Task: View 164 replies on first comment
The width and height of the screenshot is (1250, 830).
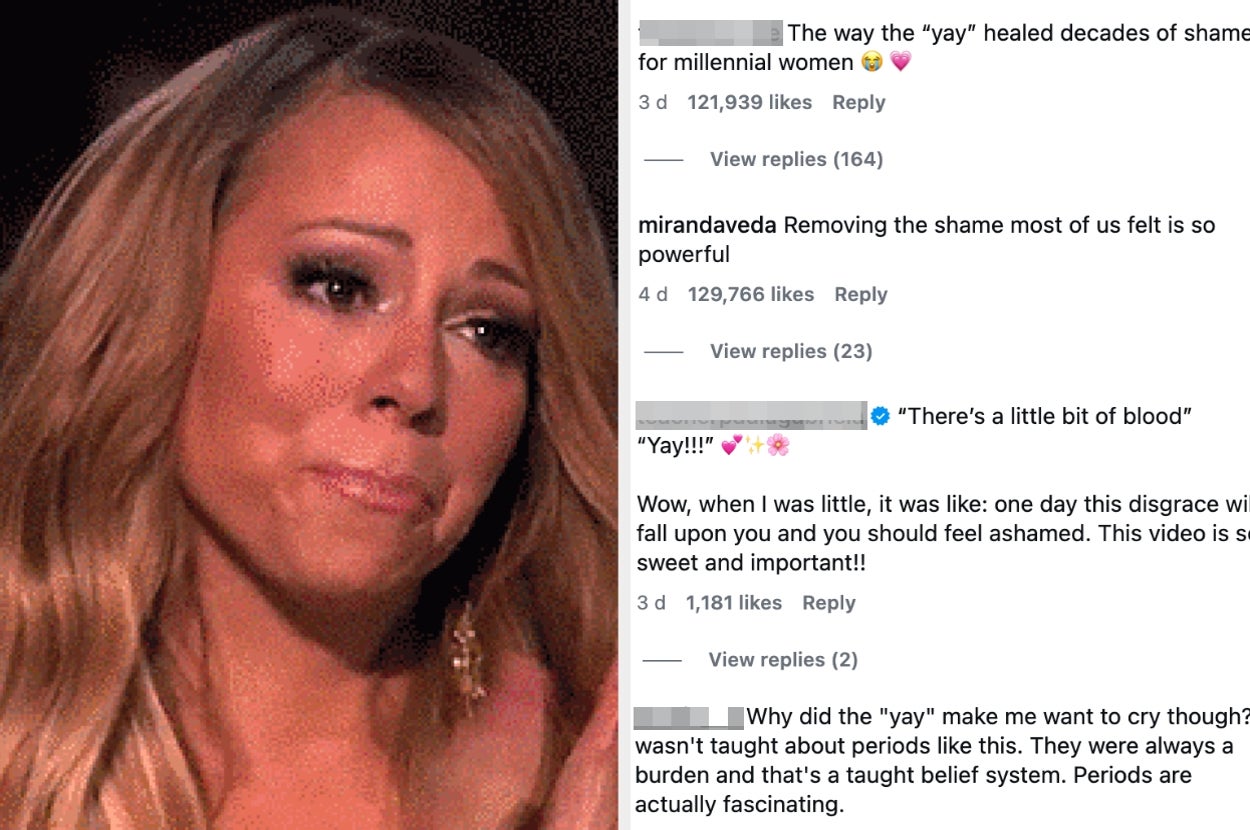Action: click(x=796, y=159)
